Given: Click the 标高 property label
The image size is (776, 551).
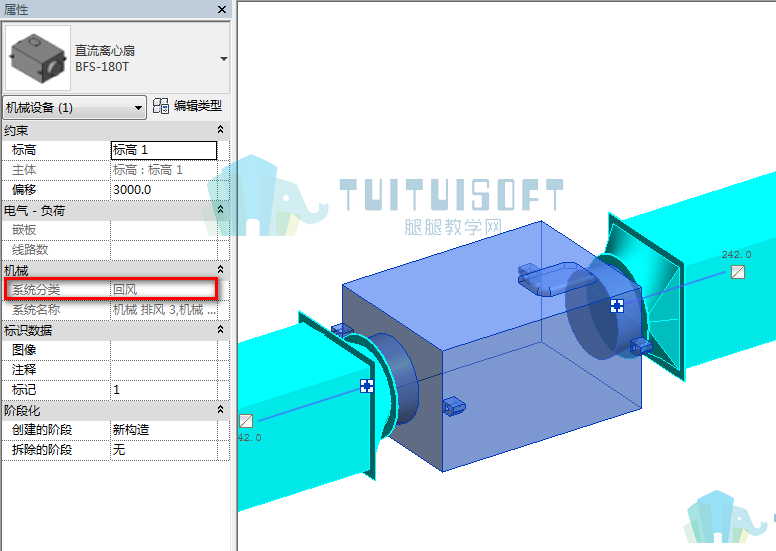Looking at the screenshot, I should [24, 150].
